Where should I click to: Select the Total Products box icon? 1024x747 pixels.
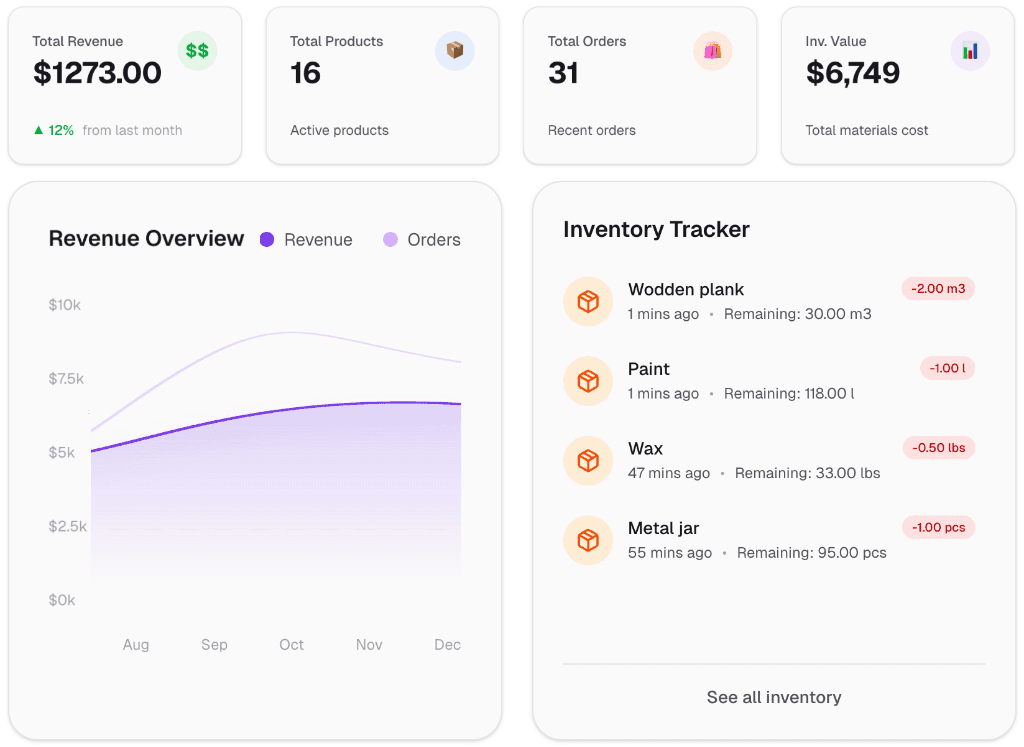(454, 51)
